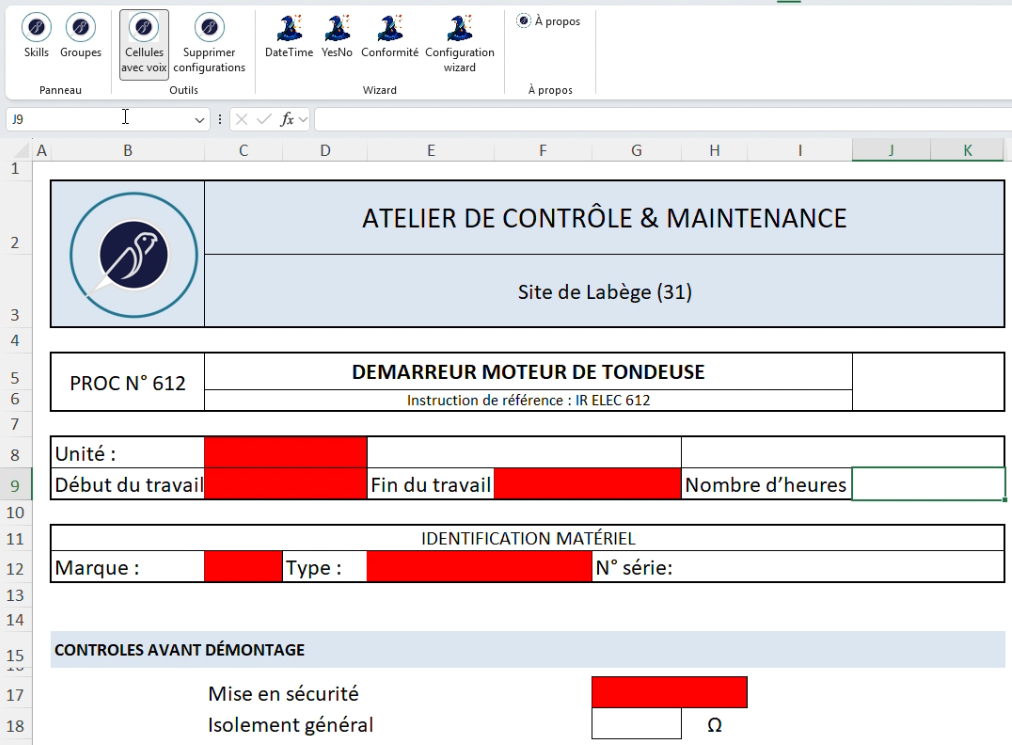
Task: Click the red Mise en sécurité cell
Action: point(669,692)
